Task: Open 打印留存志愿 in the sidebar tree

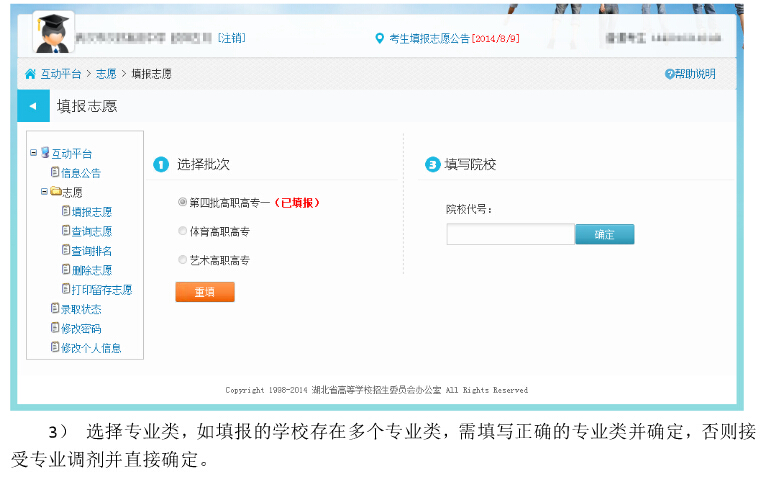Action: tap(101, 290)
